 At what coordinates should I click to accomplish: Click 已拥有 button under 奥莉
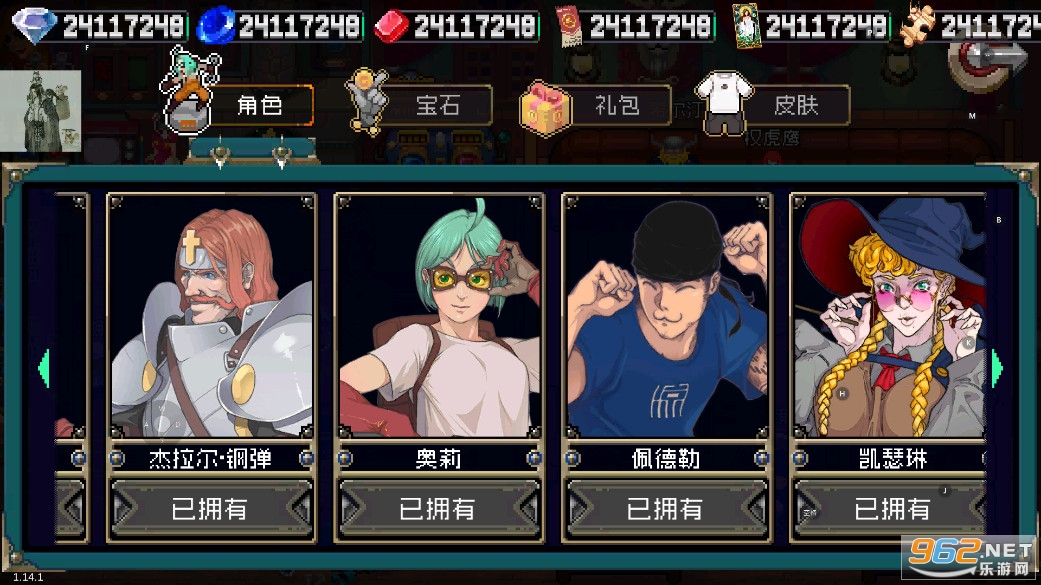[439, 509]
